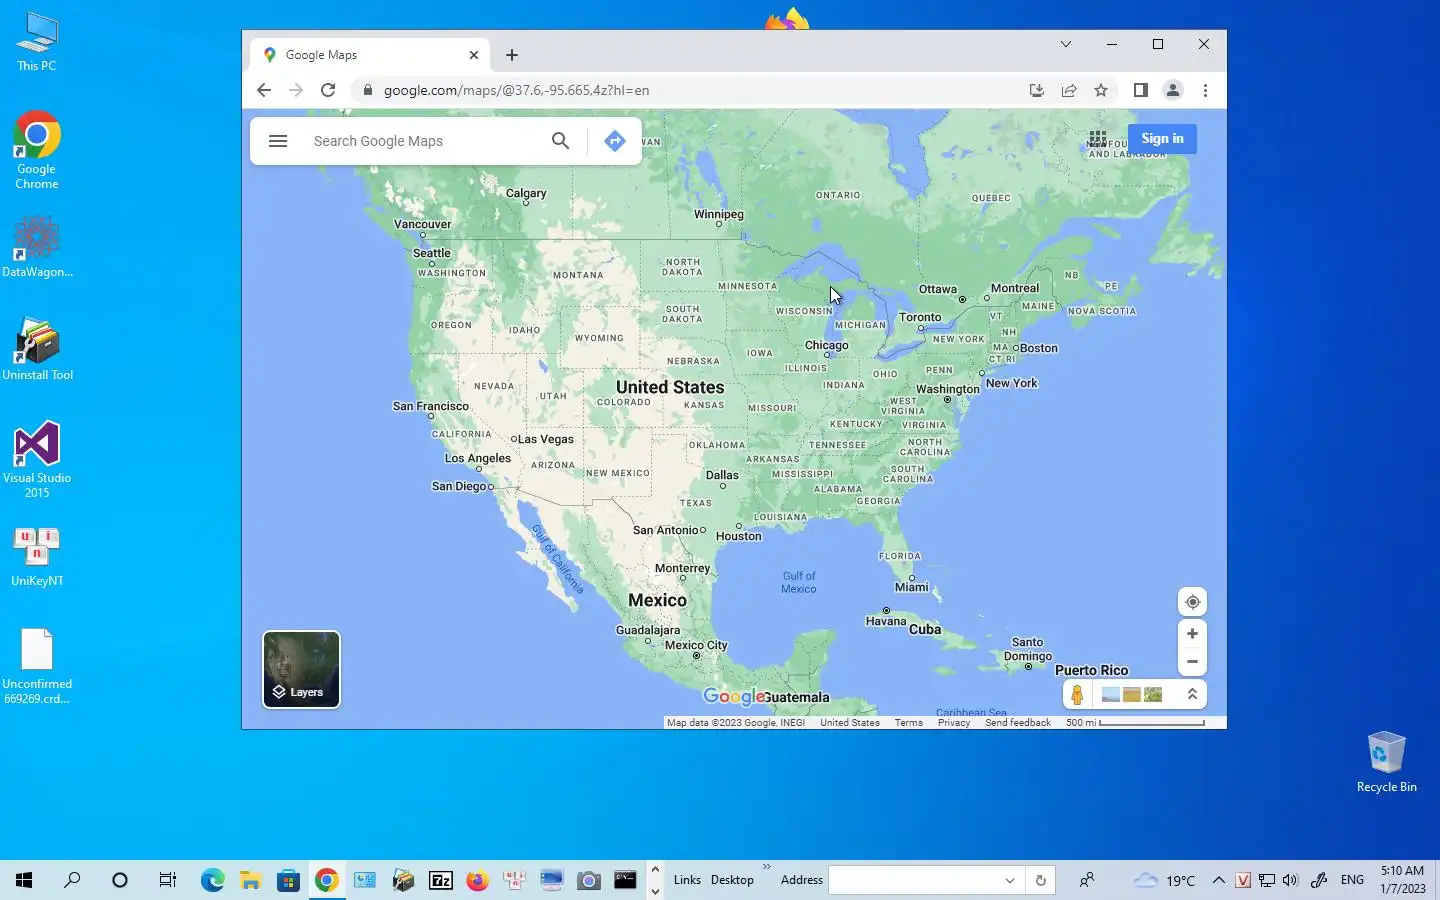1440x900 pixels.
Task: Click the Chicago label on the map
Action: click(x=827, y=345)
